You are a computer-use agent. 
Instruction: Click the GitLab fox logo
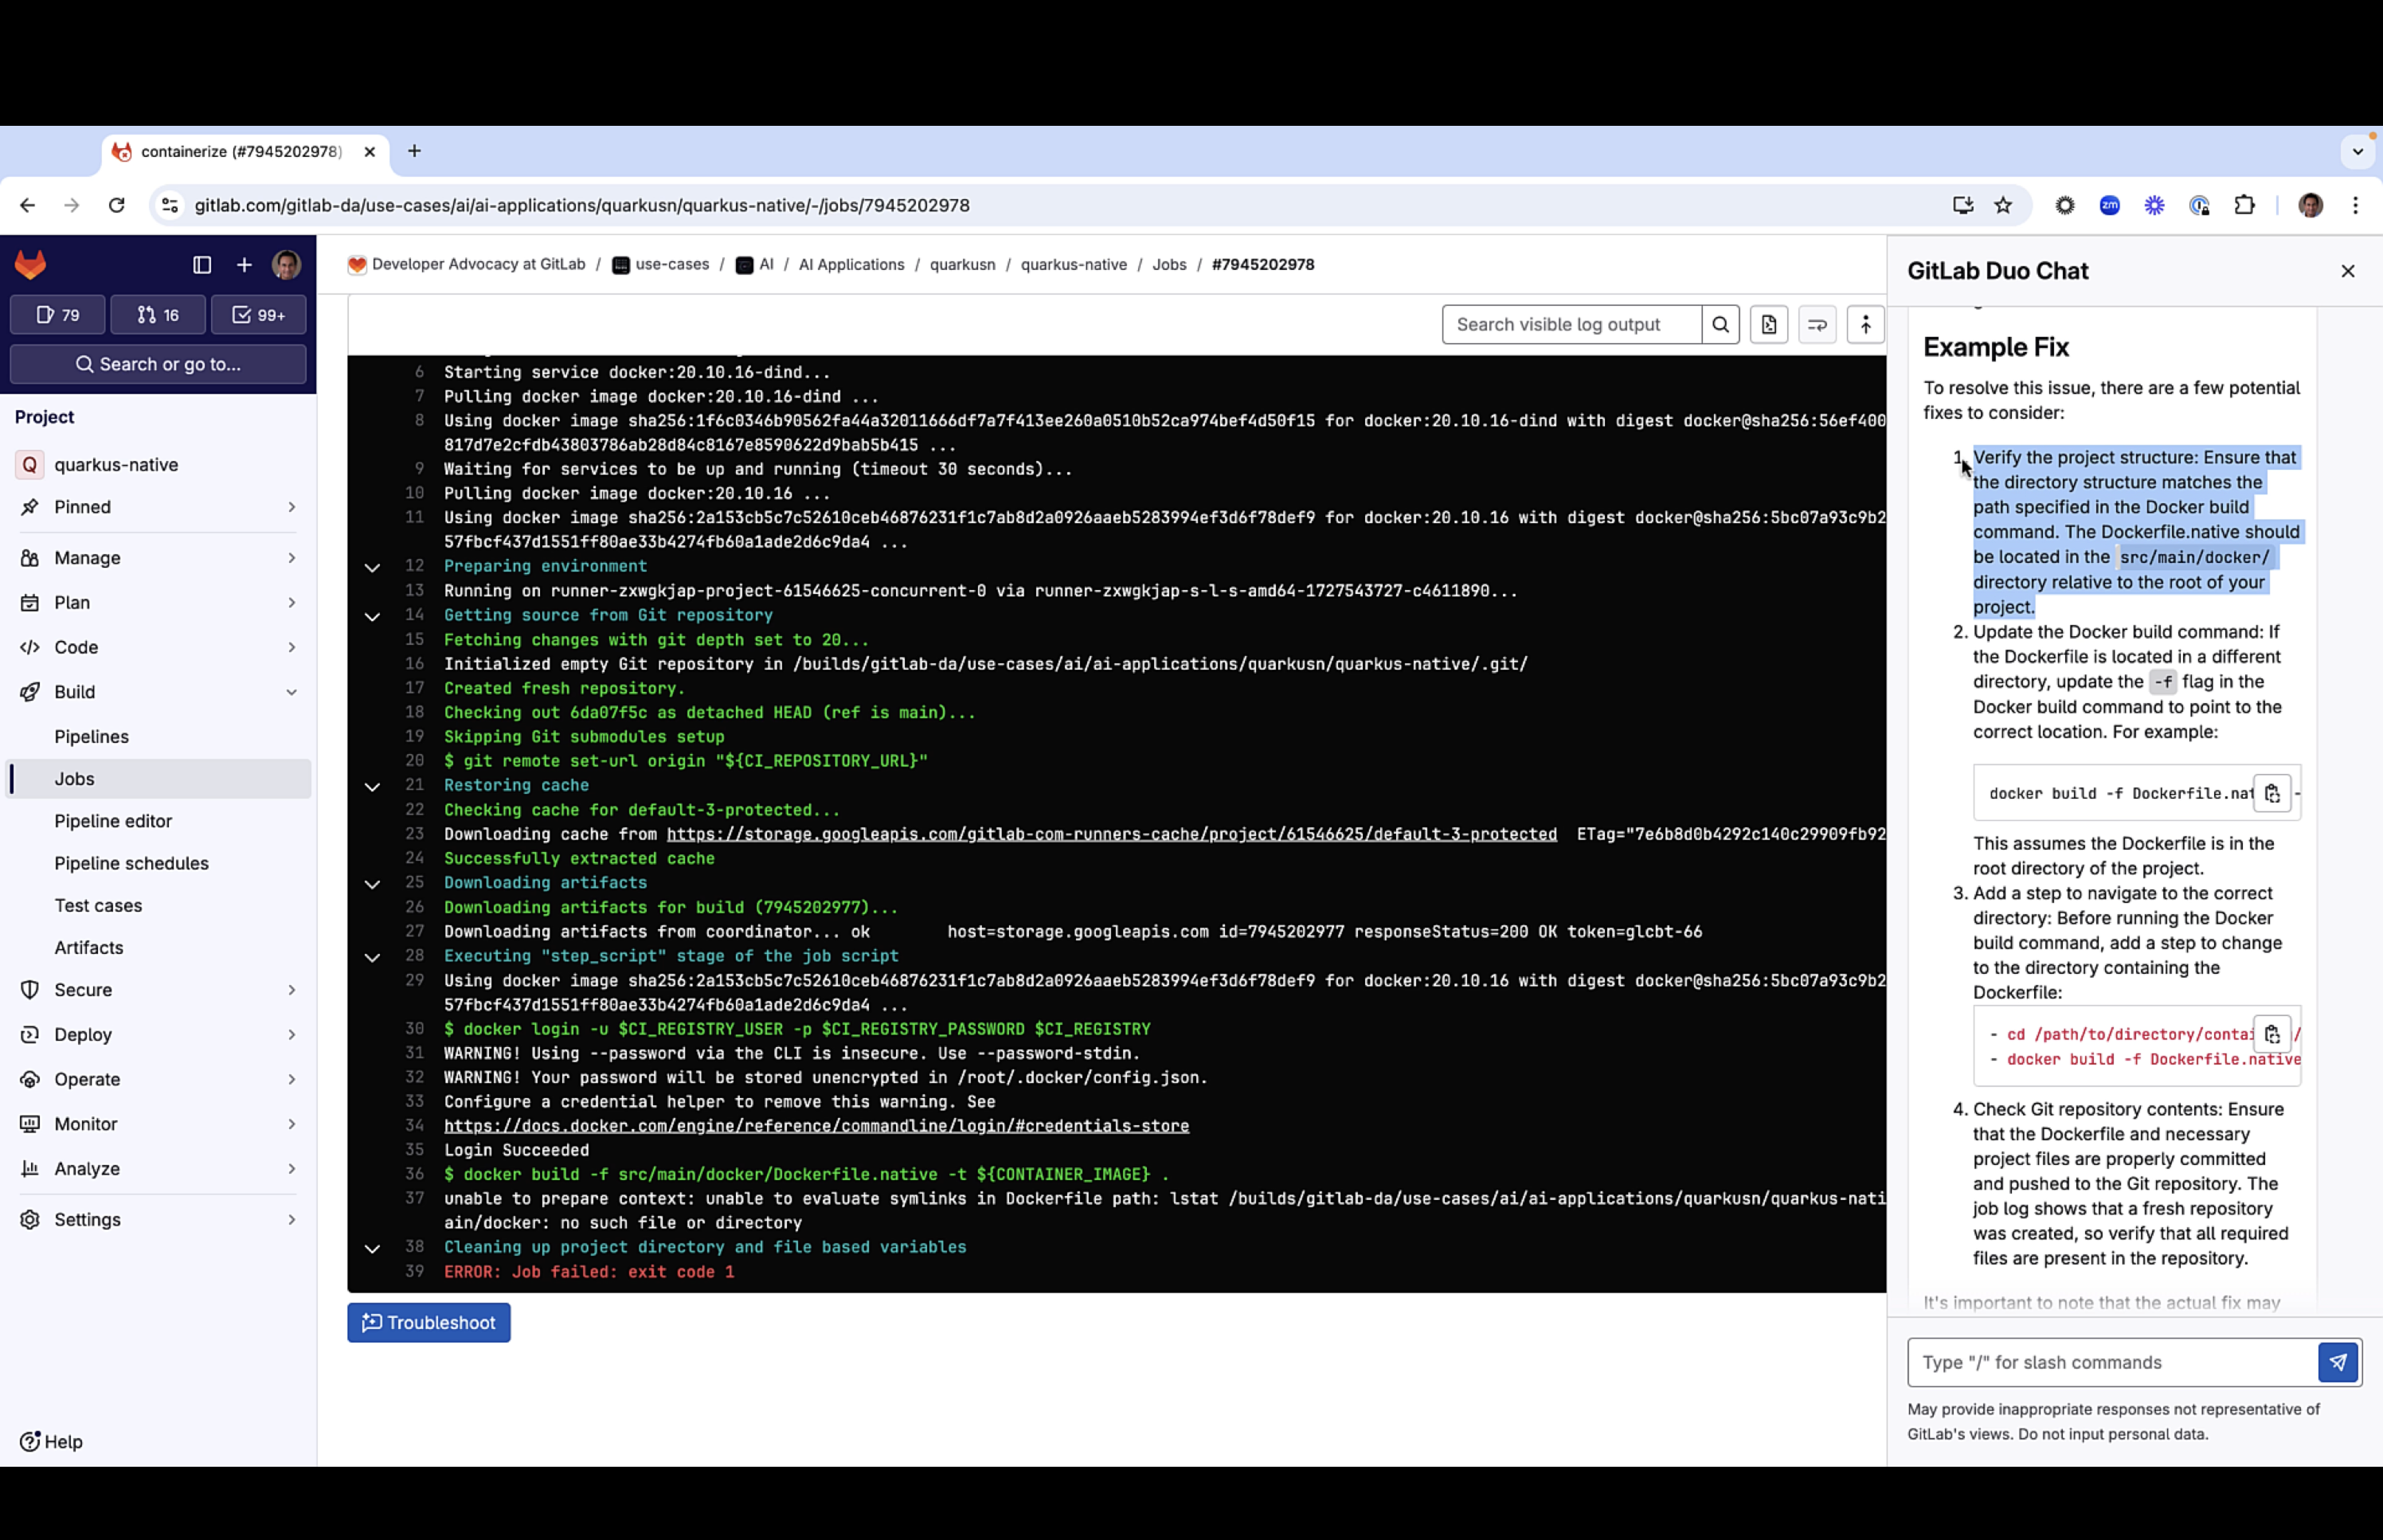(30, 265)
